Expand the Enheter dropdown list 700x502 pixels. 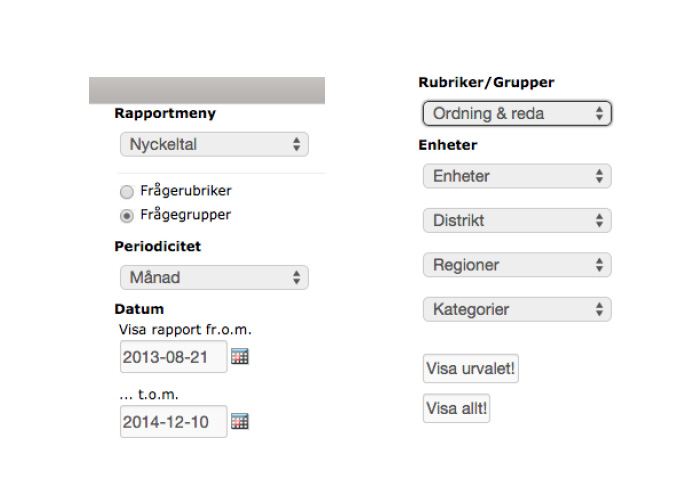pos(517,176)
